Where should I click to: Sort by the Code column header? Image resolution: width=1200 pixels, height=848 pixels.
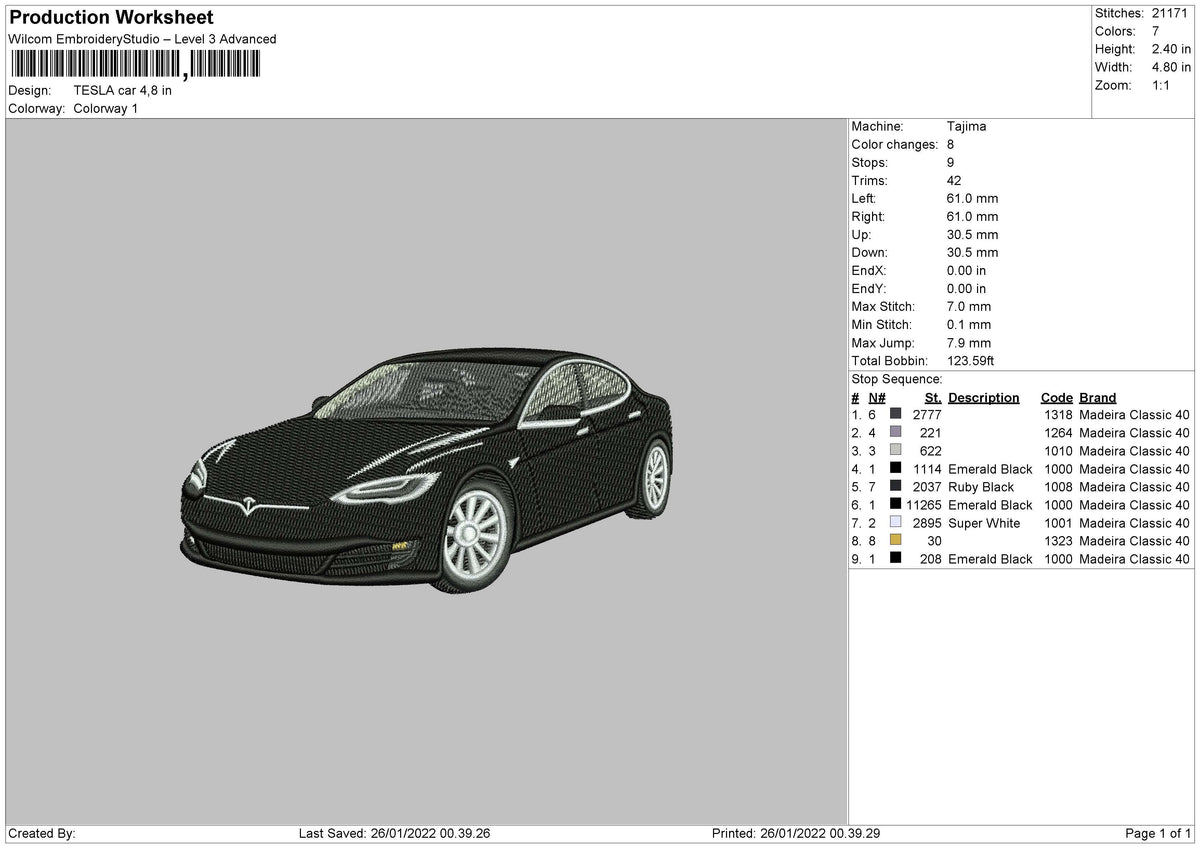point(1056,397)
